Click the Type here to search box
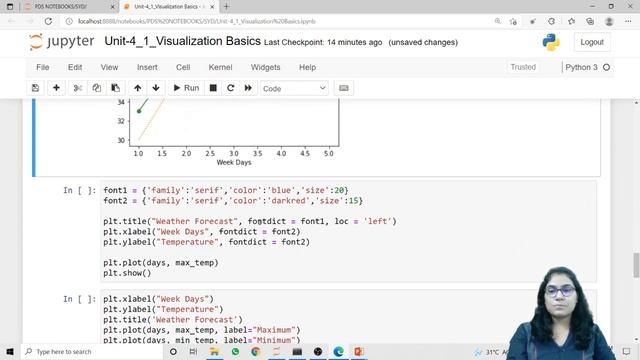 92,351
